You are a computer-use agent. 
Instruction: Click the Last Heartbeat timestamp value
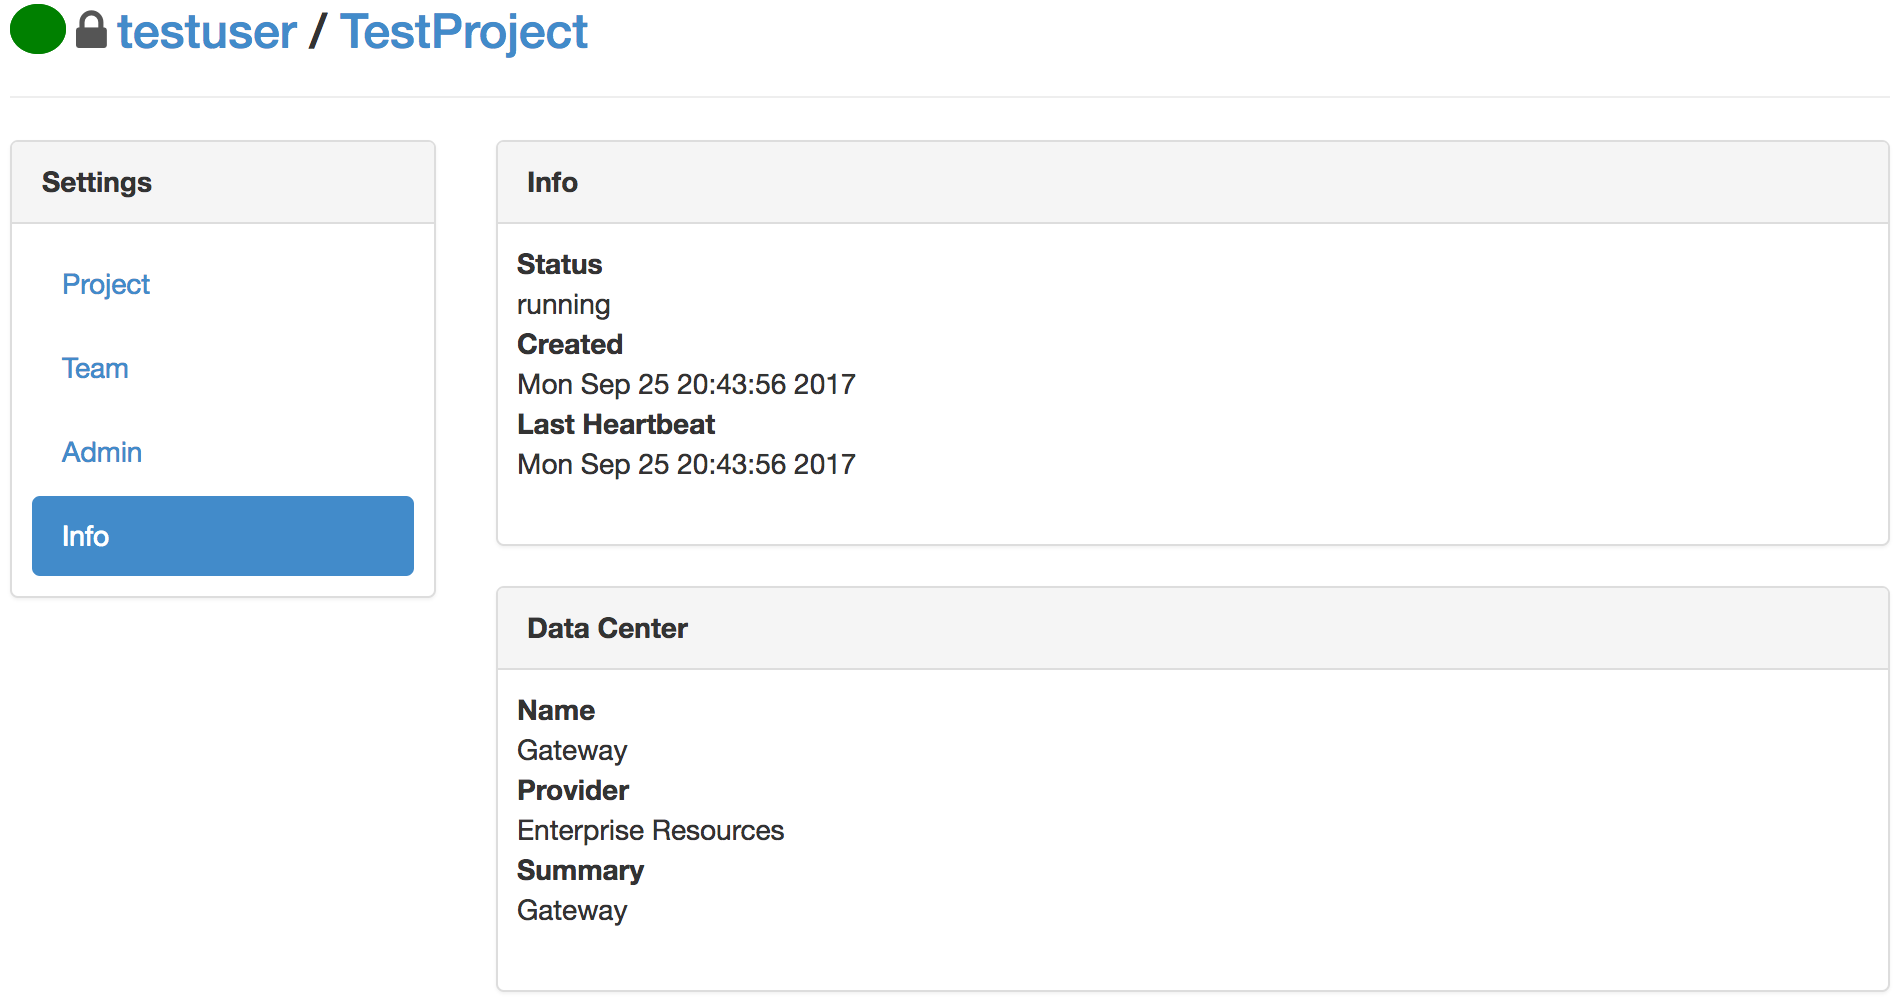tap(686, 465)
